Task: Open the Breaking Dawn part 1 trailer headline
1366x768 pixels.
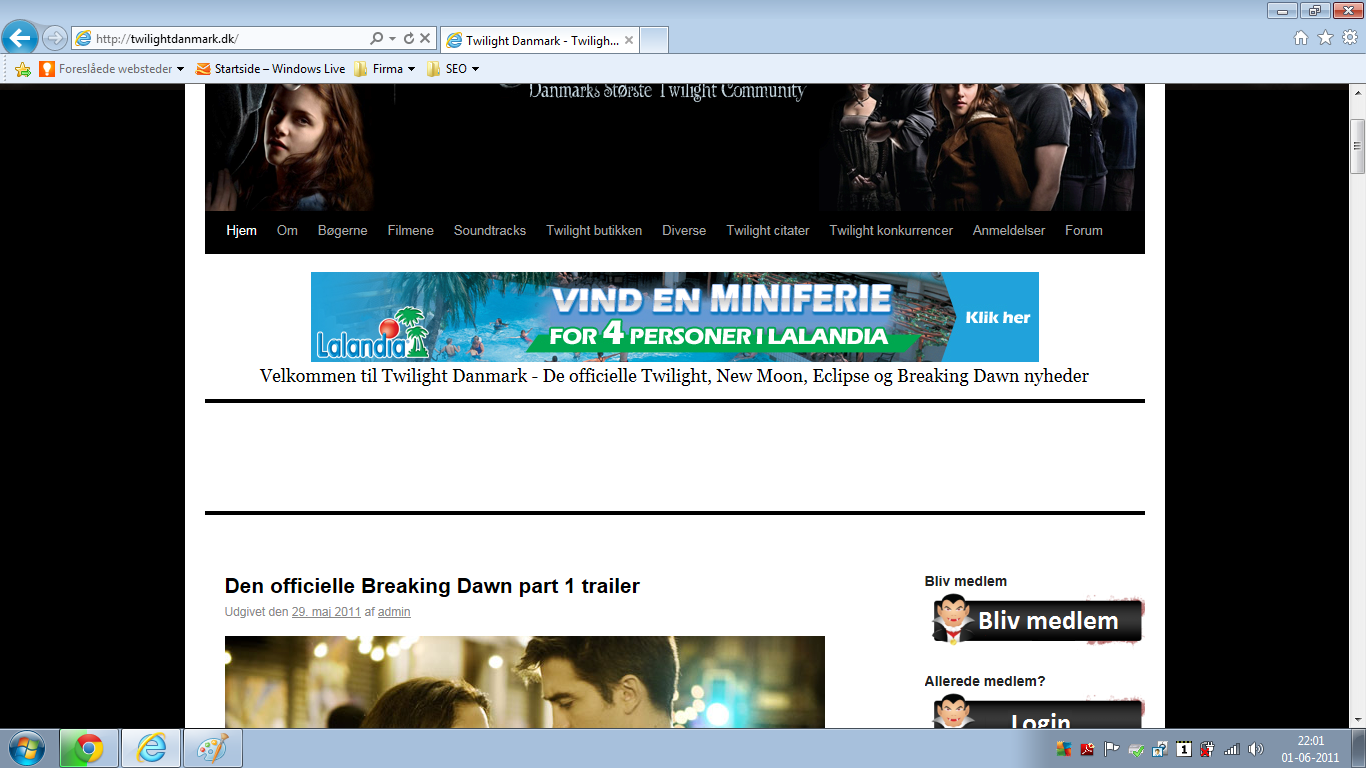Action: [432, 586]
